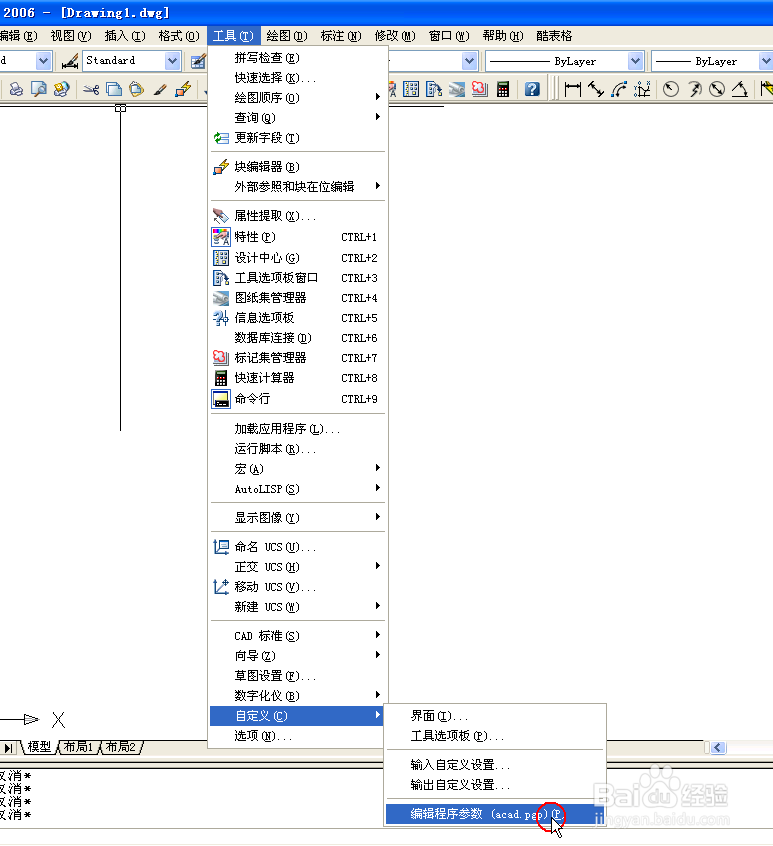Open the 修改 menu
Viewport: 773px width, 846px height.
(395, 36)
